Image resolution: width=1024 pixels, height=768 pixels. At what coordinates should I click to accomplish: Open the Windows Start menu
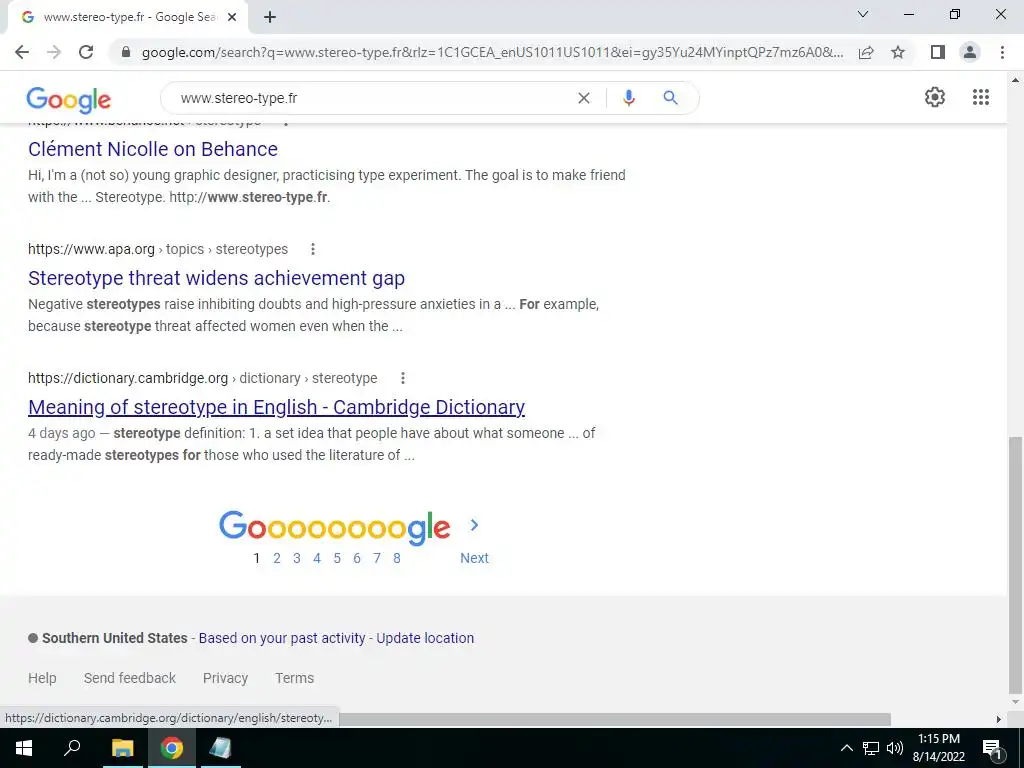tap(24, 748)
